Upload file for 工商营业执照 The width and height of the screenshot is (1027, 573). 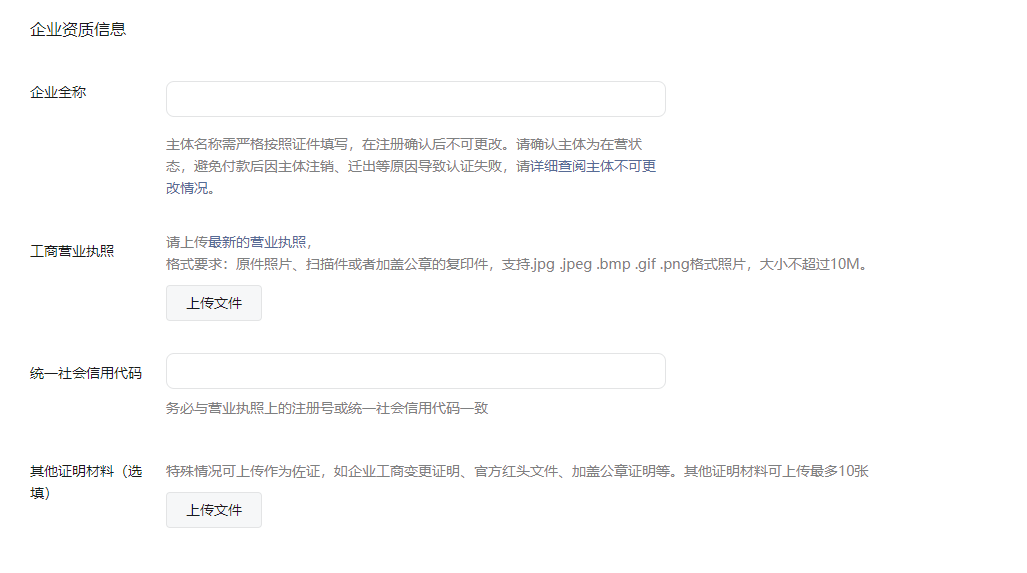[x=214, y=303]
